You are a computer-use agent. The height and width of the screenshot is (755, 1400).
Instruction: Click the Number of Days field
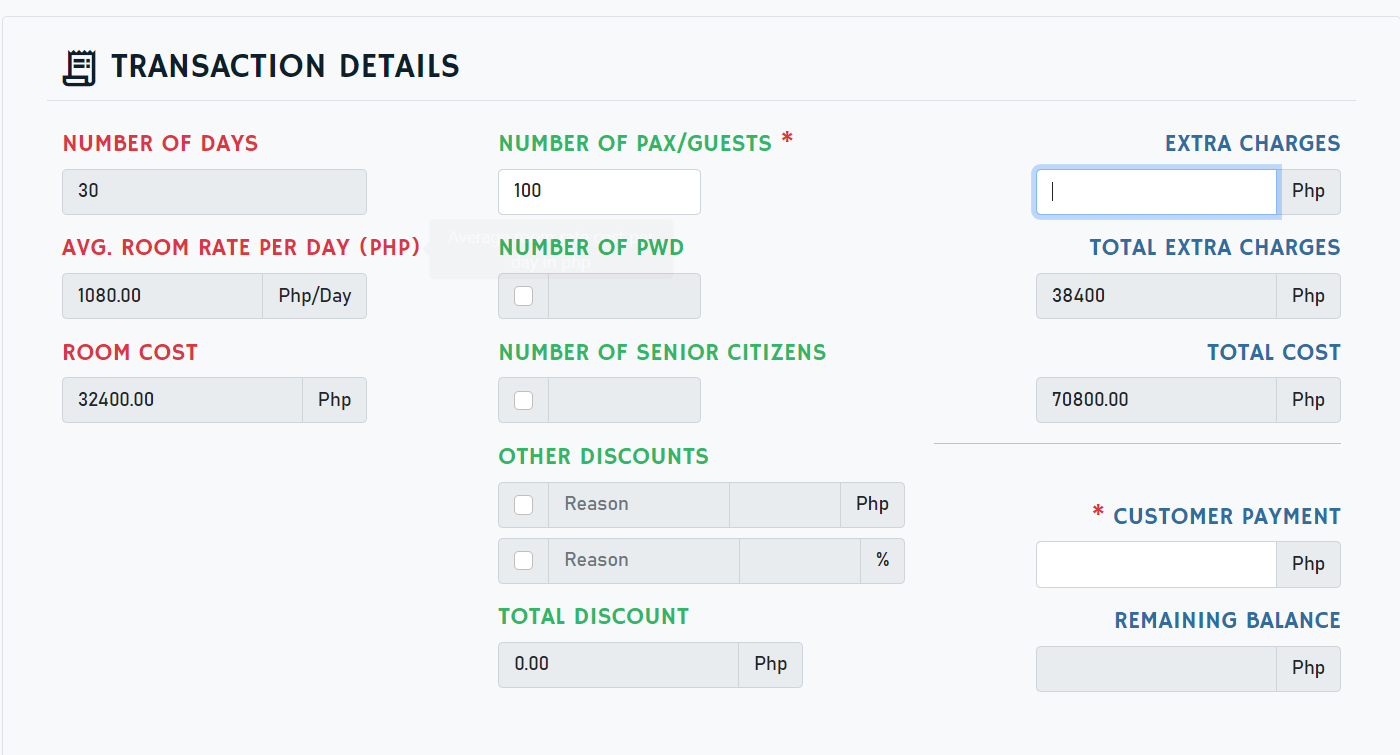(214, 191)
